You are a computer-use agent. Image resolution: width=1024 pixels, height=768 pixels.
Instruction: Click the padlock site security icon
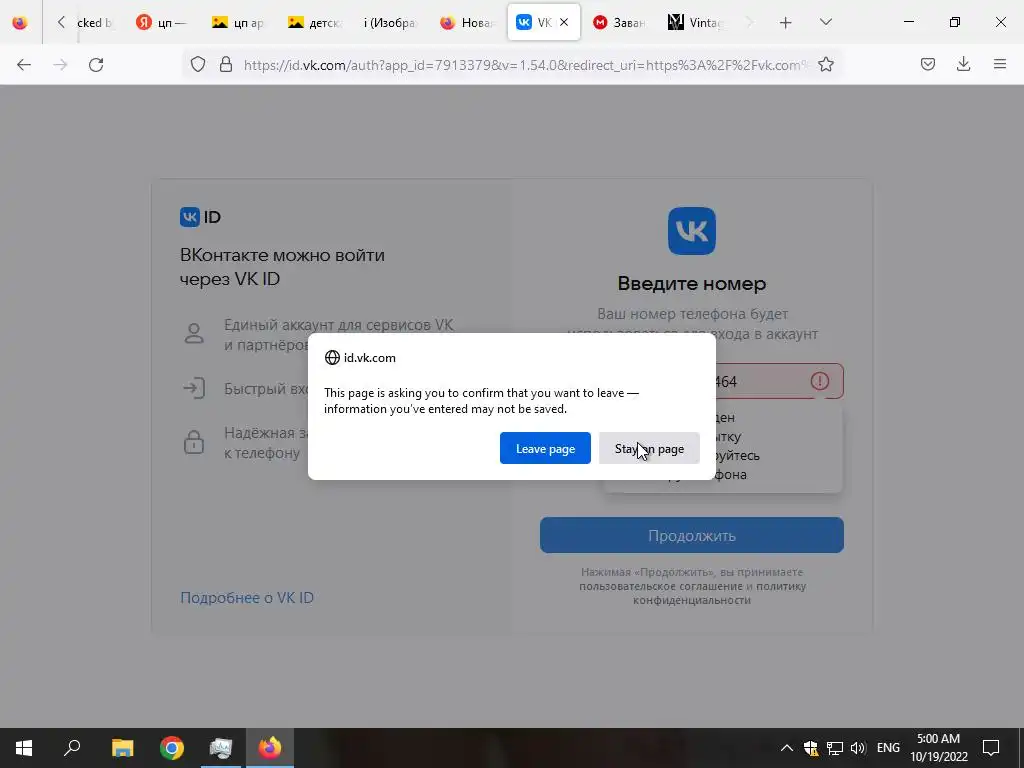pos(226,64)
